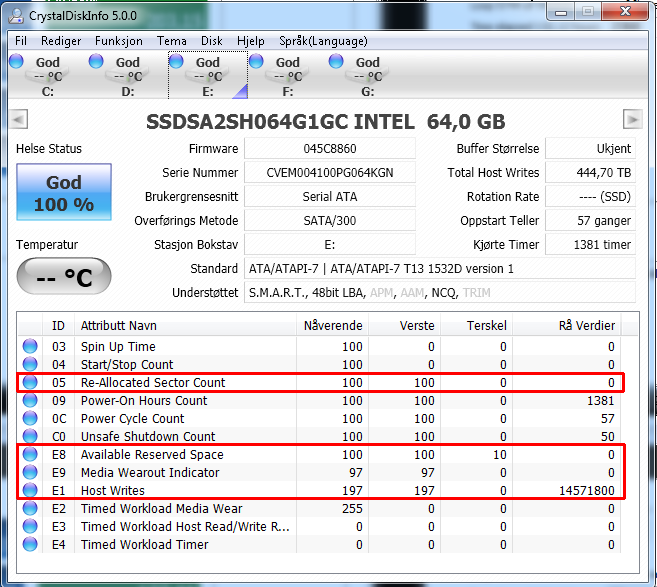
Task: Click status orb for Timed Workload Media Wear
Action: coord(30,508)
